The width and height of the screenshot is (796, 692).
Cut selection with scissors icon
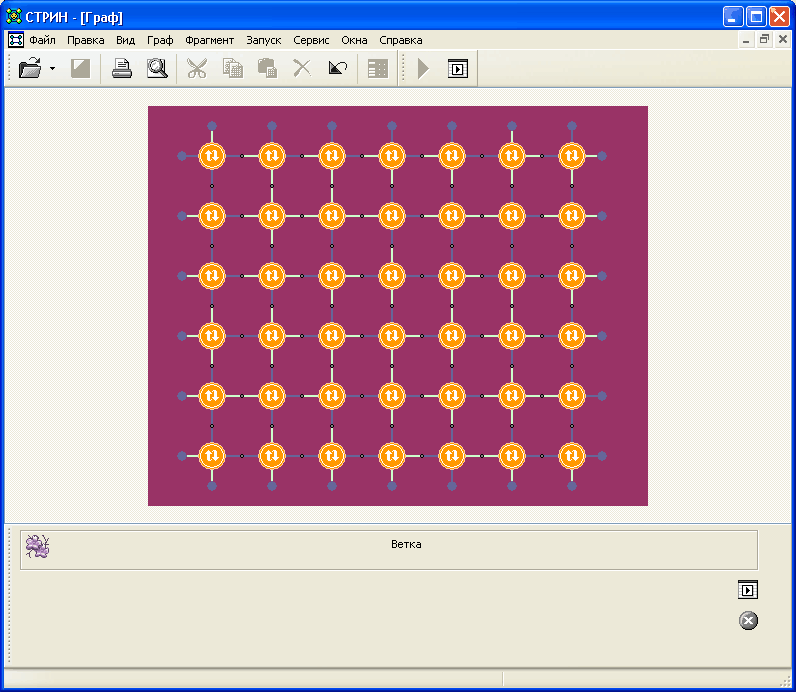pos(197,68)
